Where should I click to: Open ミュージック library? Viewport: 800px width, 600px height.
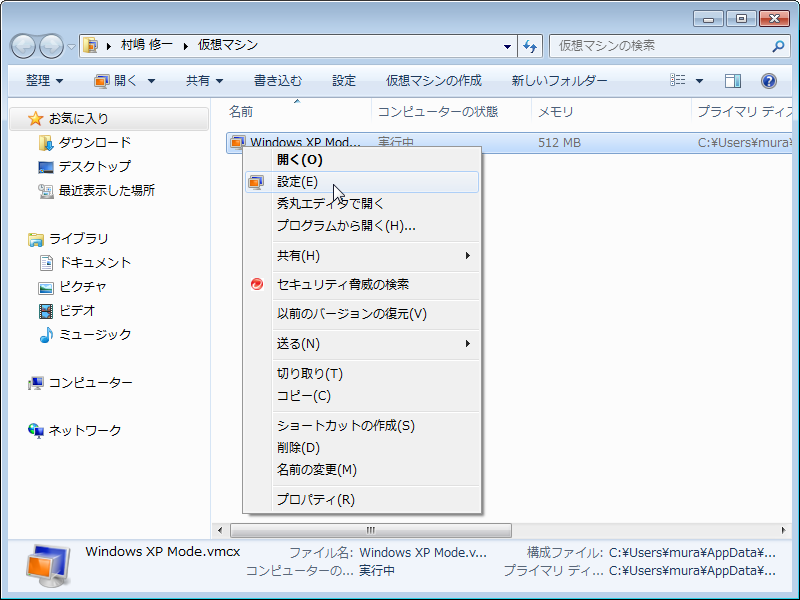95,335
